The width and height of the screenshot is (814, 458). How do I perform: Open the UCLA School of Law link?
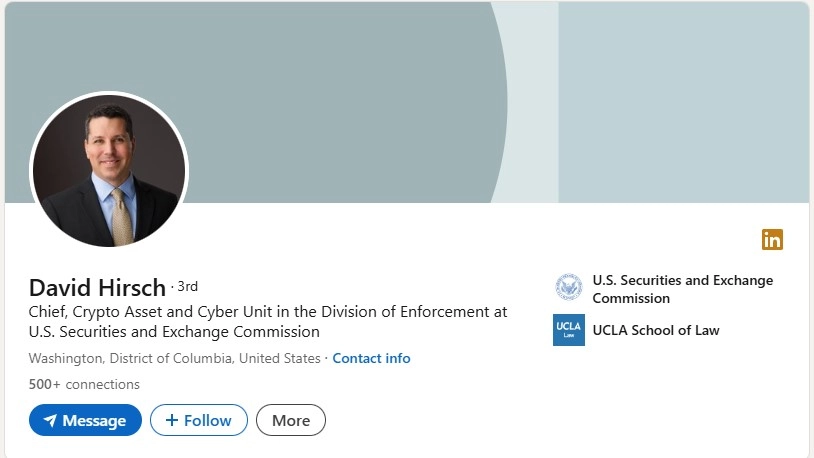[656, 330]
